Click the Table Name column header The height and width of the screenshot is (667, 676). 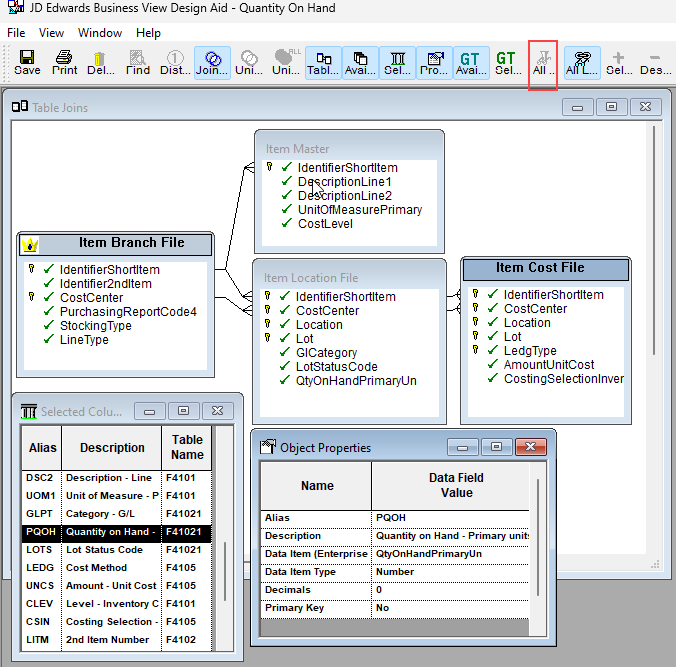(187, 448)
